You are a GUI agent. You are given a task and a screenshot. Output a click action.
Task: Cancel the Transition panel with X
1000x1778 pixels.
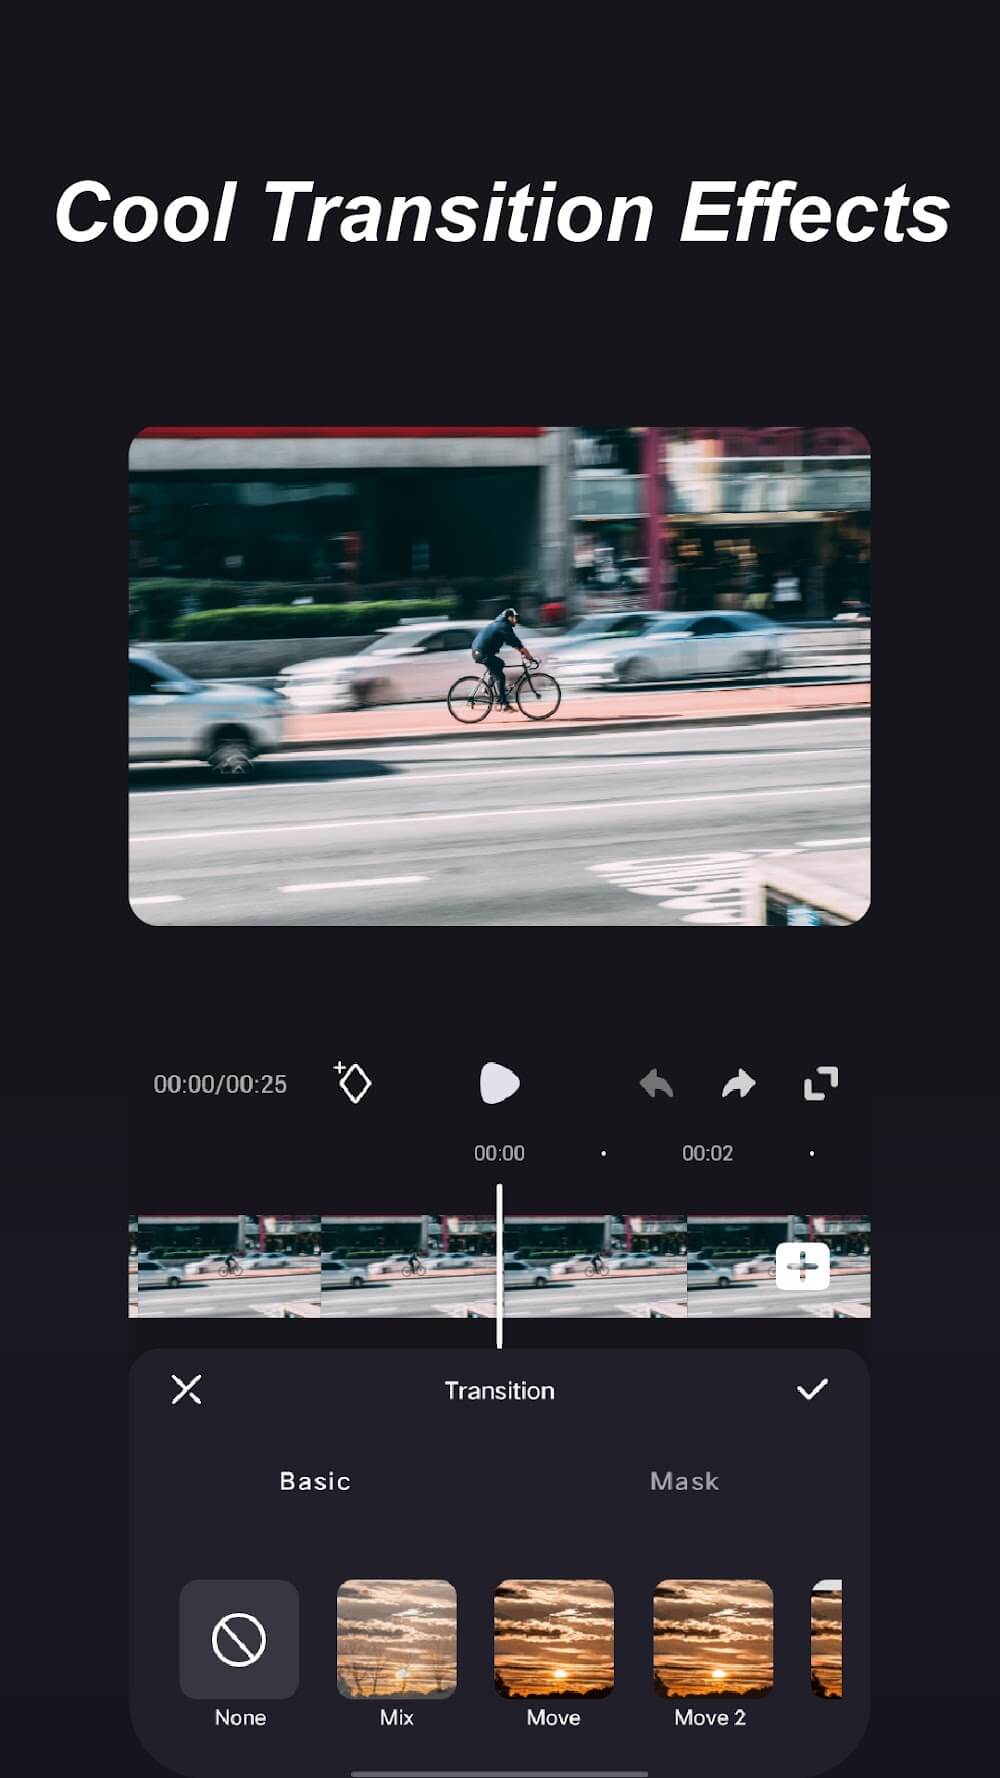187,1389
